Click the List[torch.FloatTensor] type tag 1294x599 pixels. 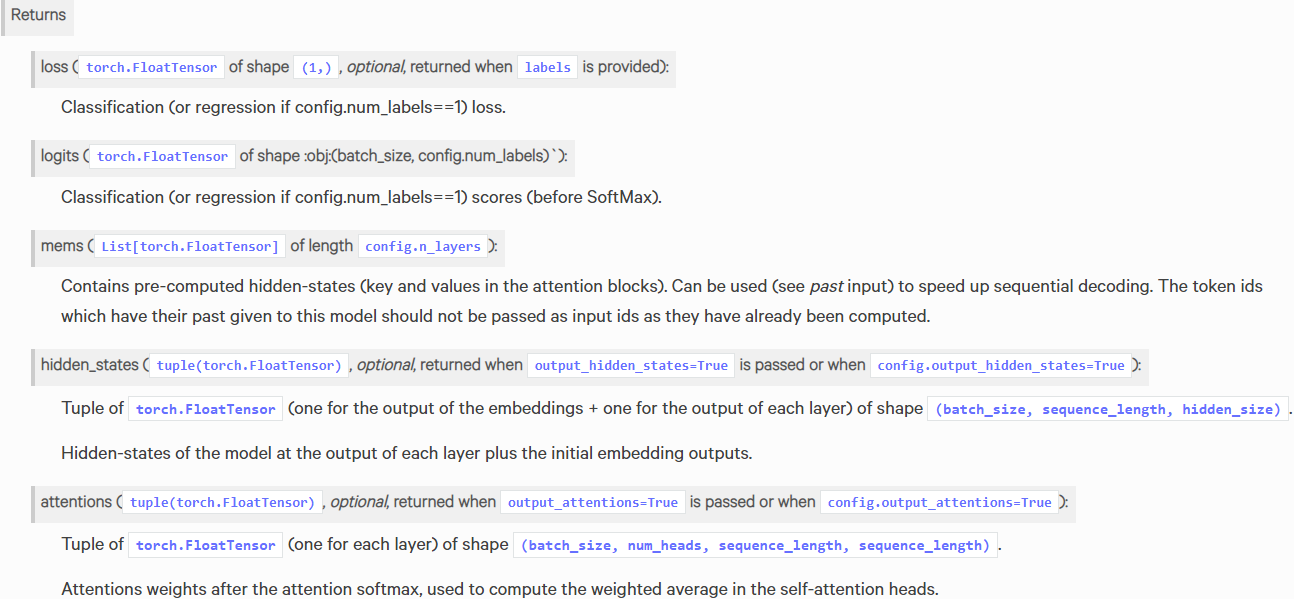tap(190, 246)
